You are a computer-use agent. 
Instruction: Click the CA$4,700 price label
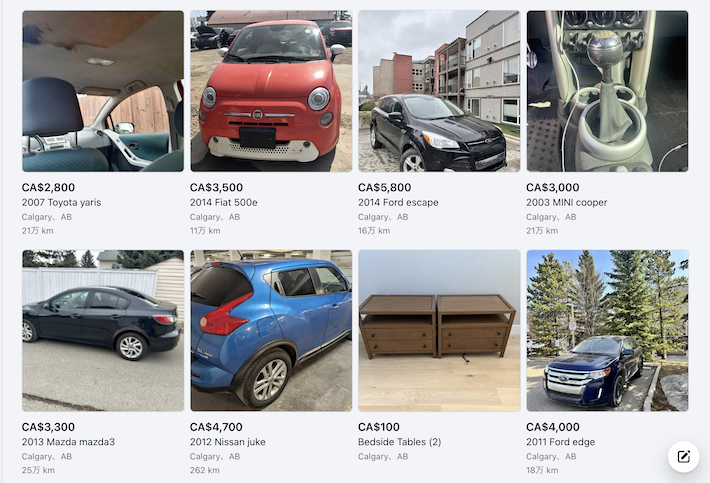coord(216,427)
